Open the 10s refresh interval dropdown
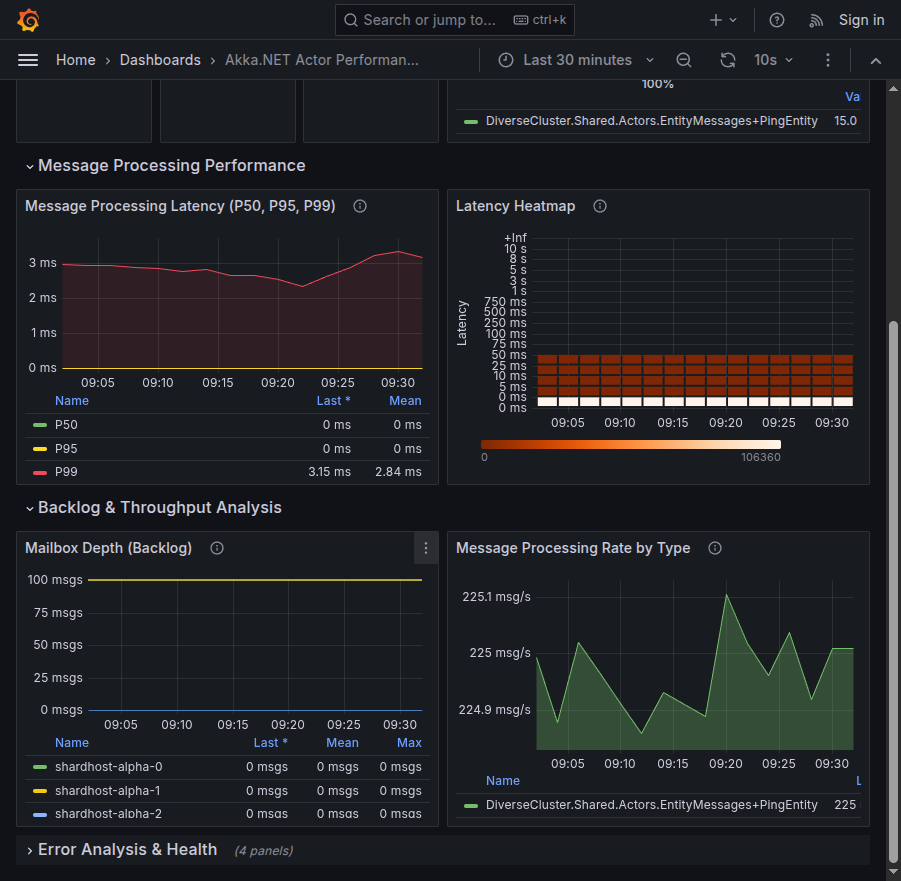 774,60
